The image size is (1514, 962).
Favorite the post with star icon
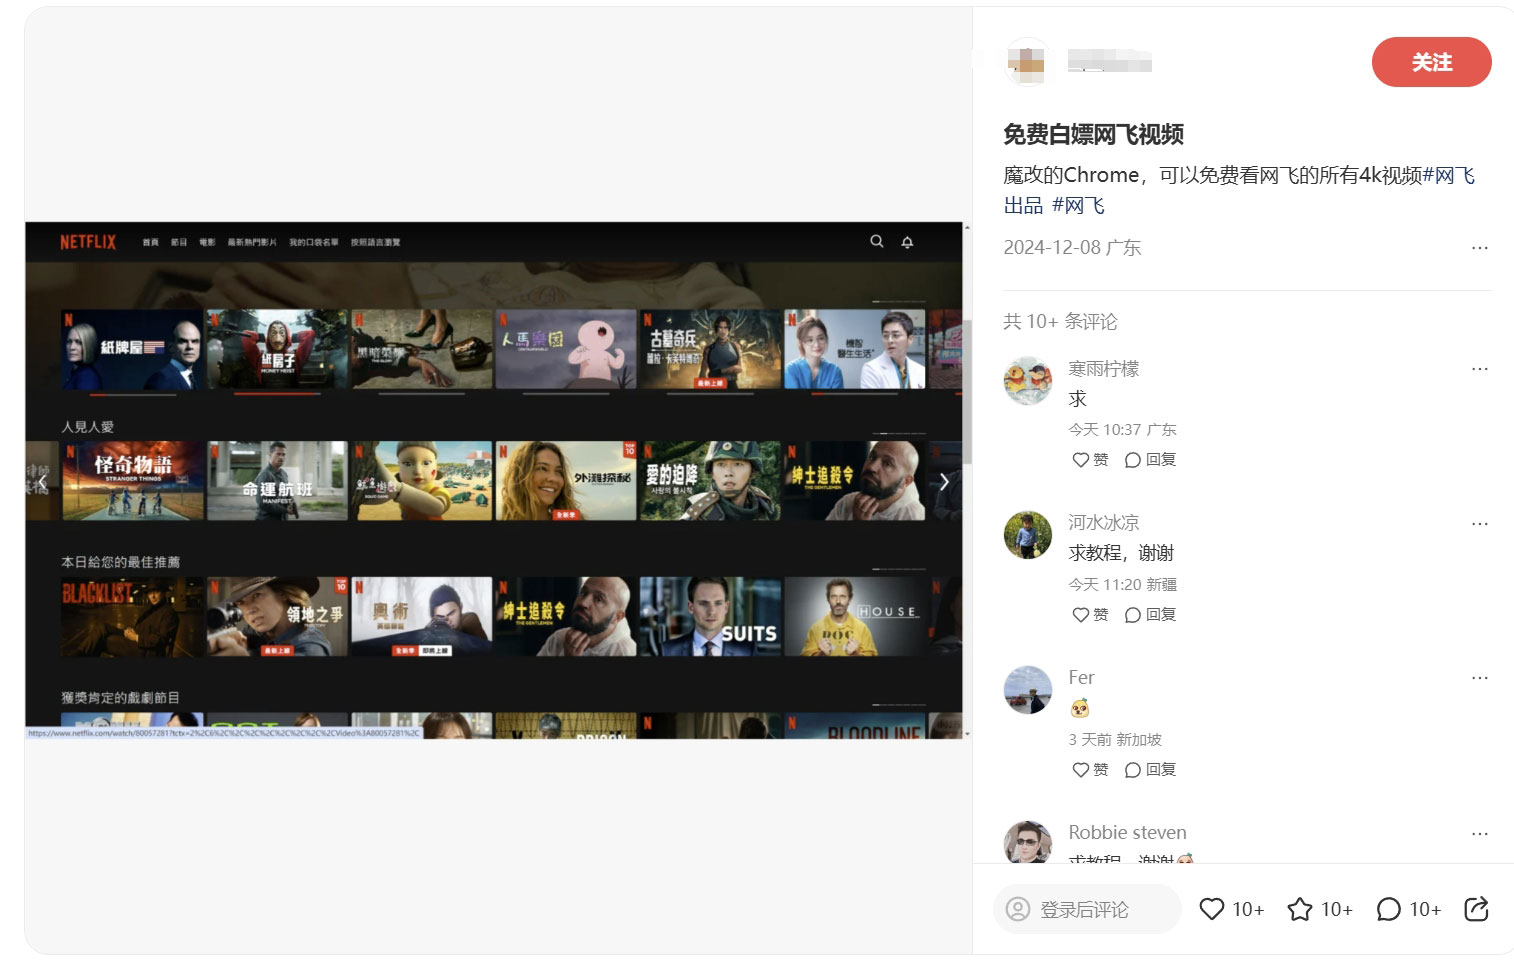(1300, 909)
